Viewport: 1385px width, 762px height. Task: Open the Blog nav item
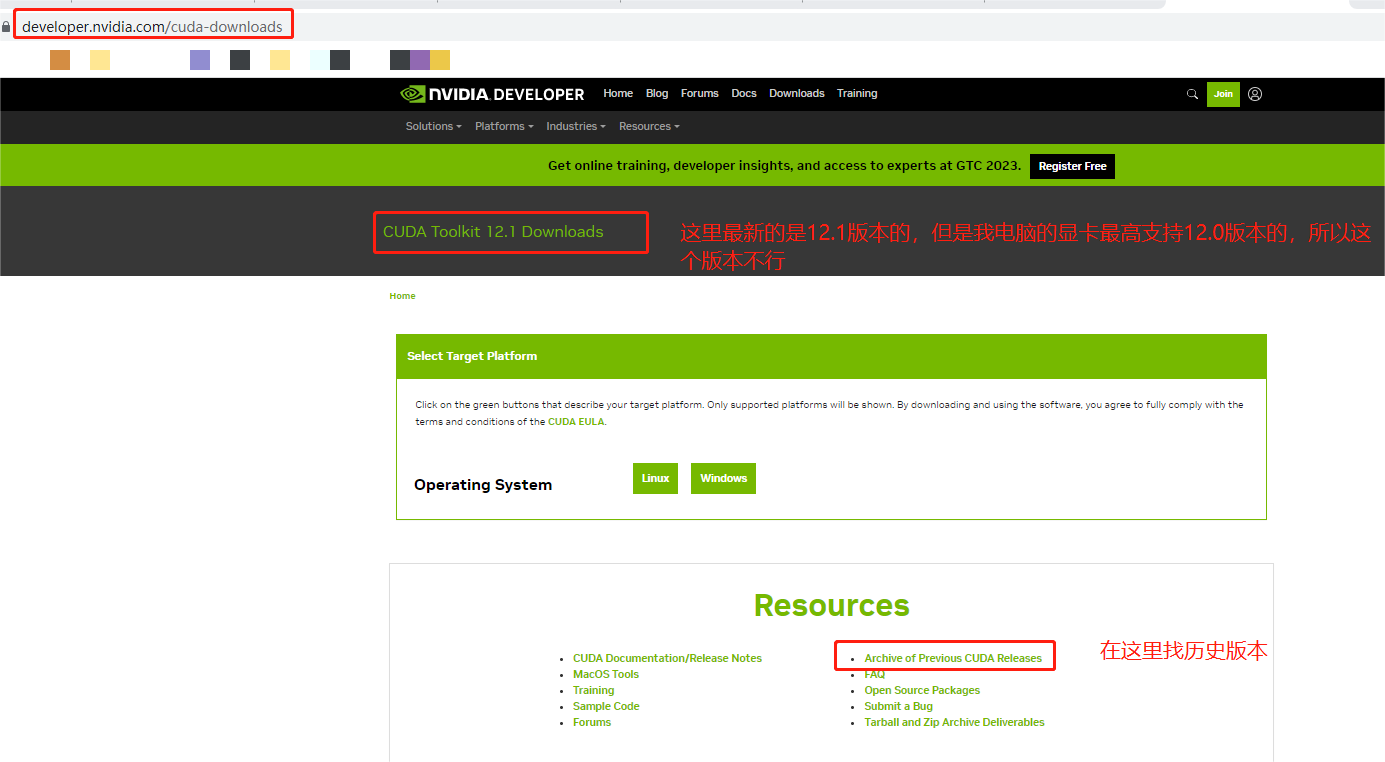657,93
